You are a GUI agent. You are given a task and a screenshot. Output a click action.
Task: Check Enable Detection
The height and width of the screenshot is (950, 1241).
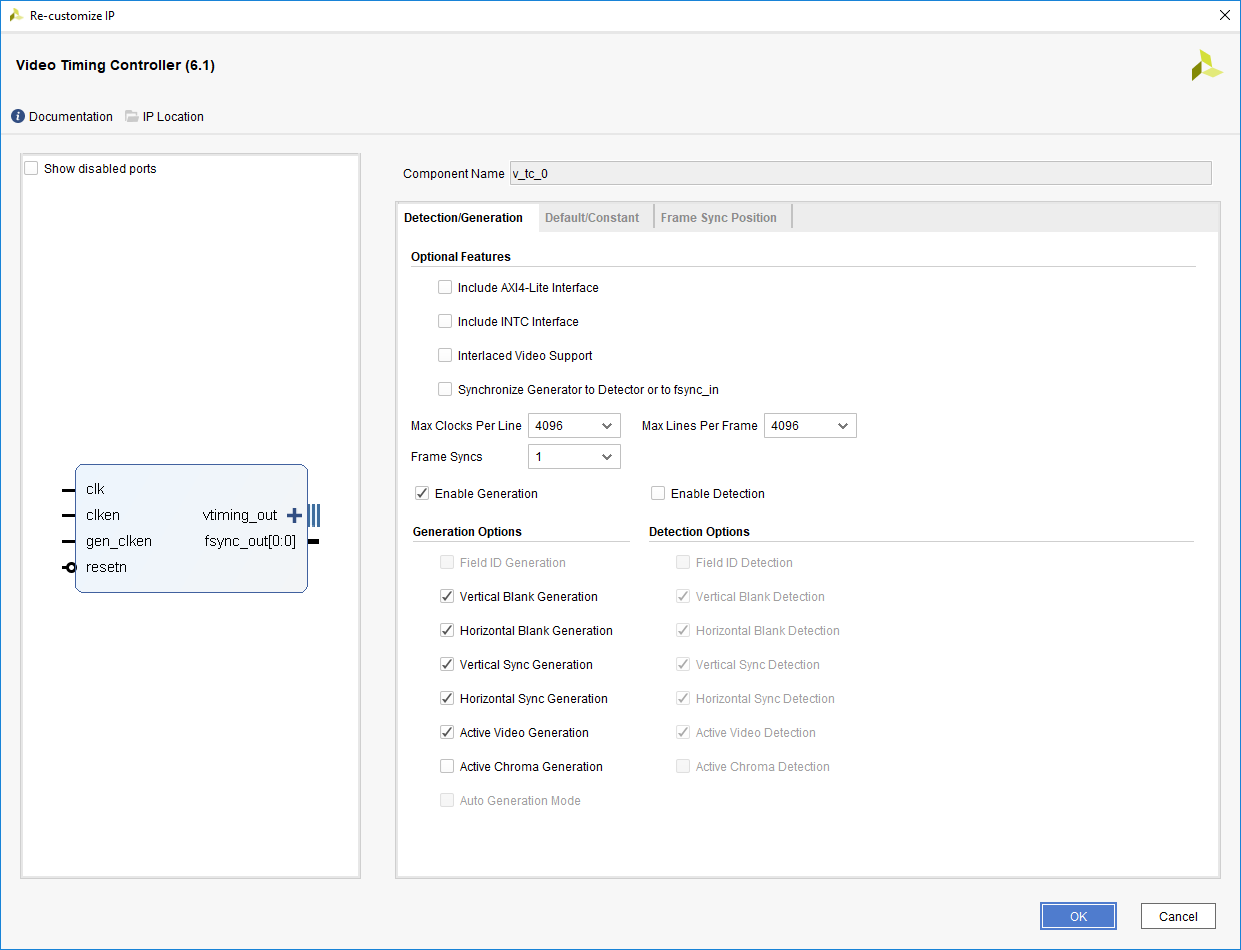tap(658, 493)
